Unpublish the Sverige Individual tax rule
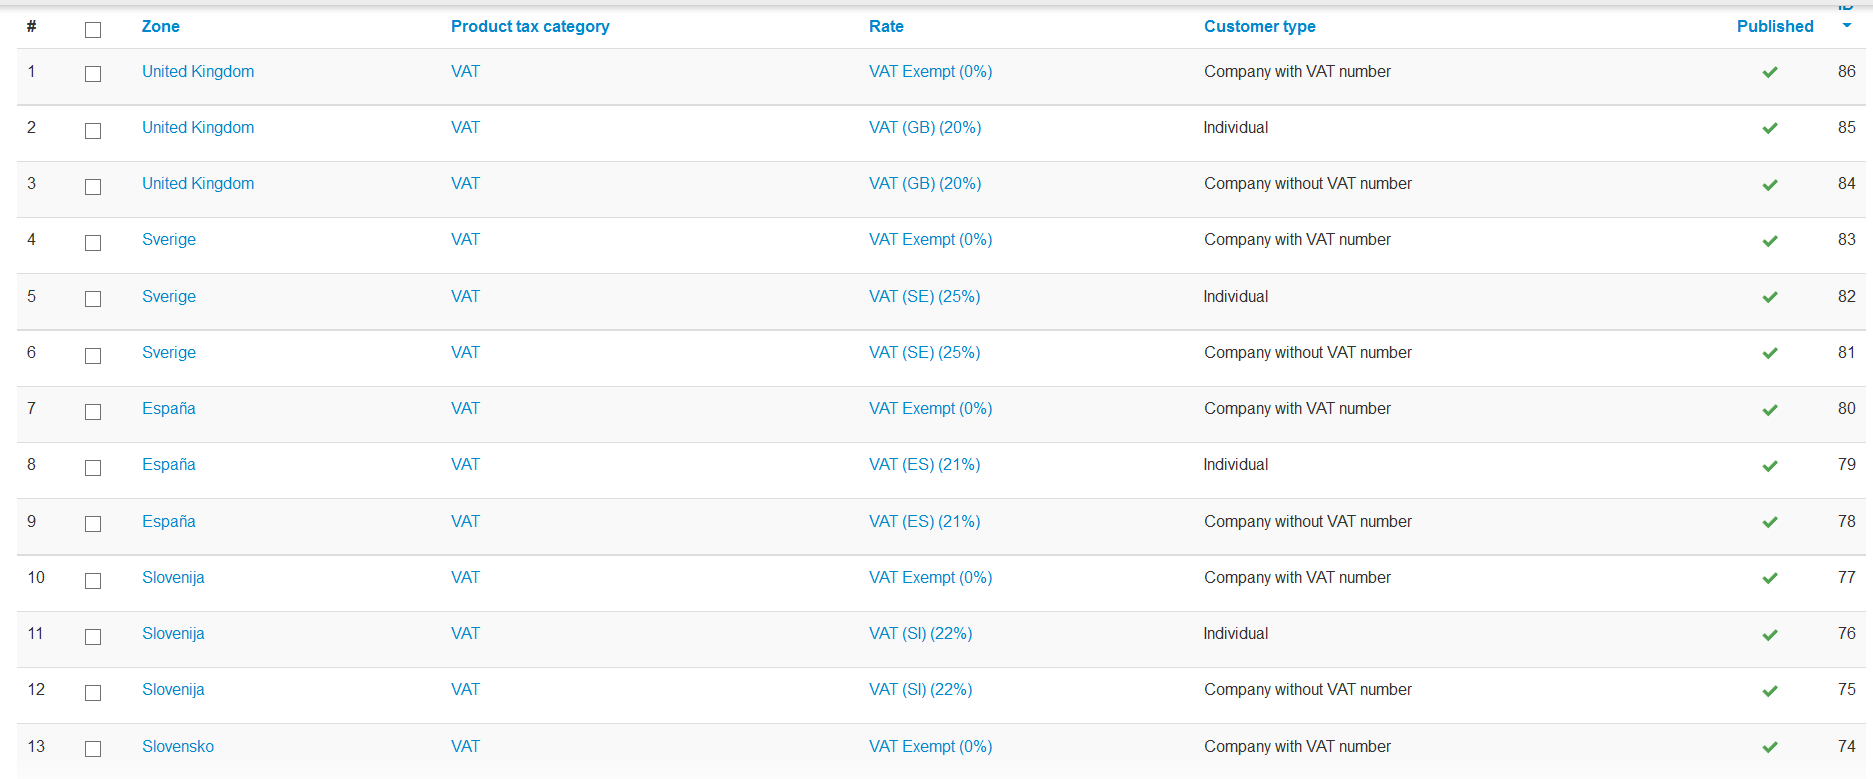 point(1769,297)
